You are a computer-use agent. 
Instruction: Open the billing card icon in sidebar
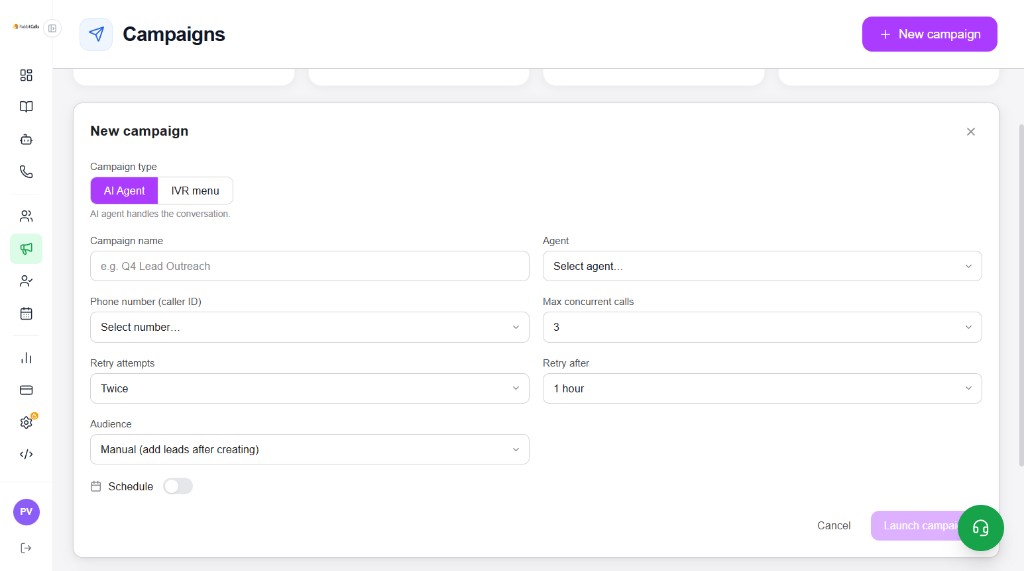click(26, 390)
